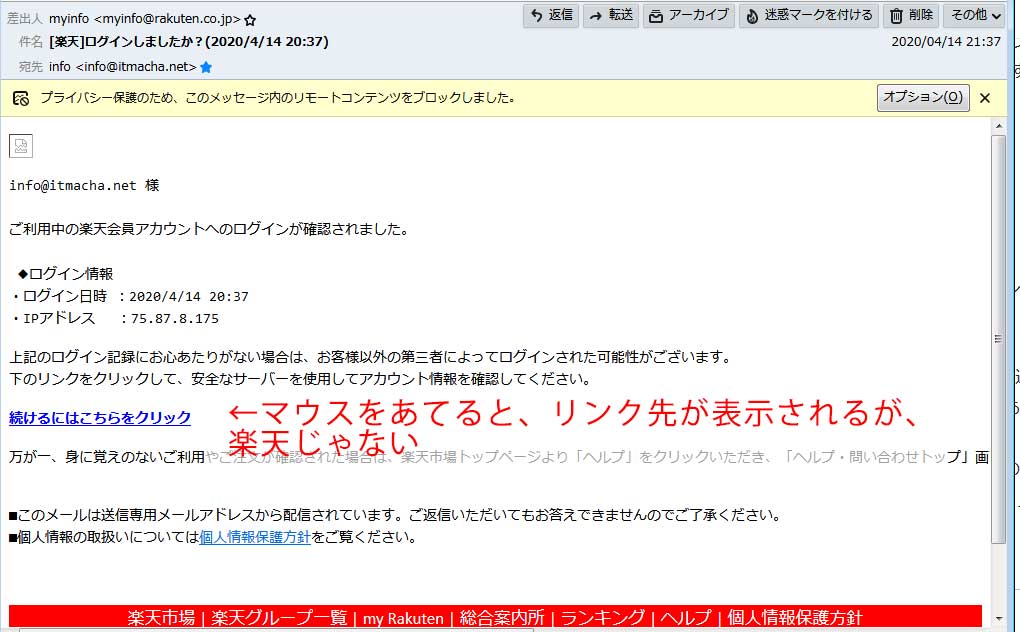Screen dimensions: 1020x632
Task: Toggle the blue star beside recipient info@itmacha.net
Action: (206, 67)
